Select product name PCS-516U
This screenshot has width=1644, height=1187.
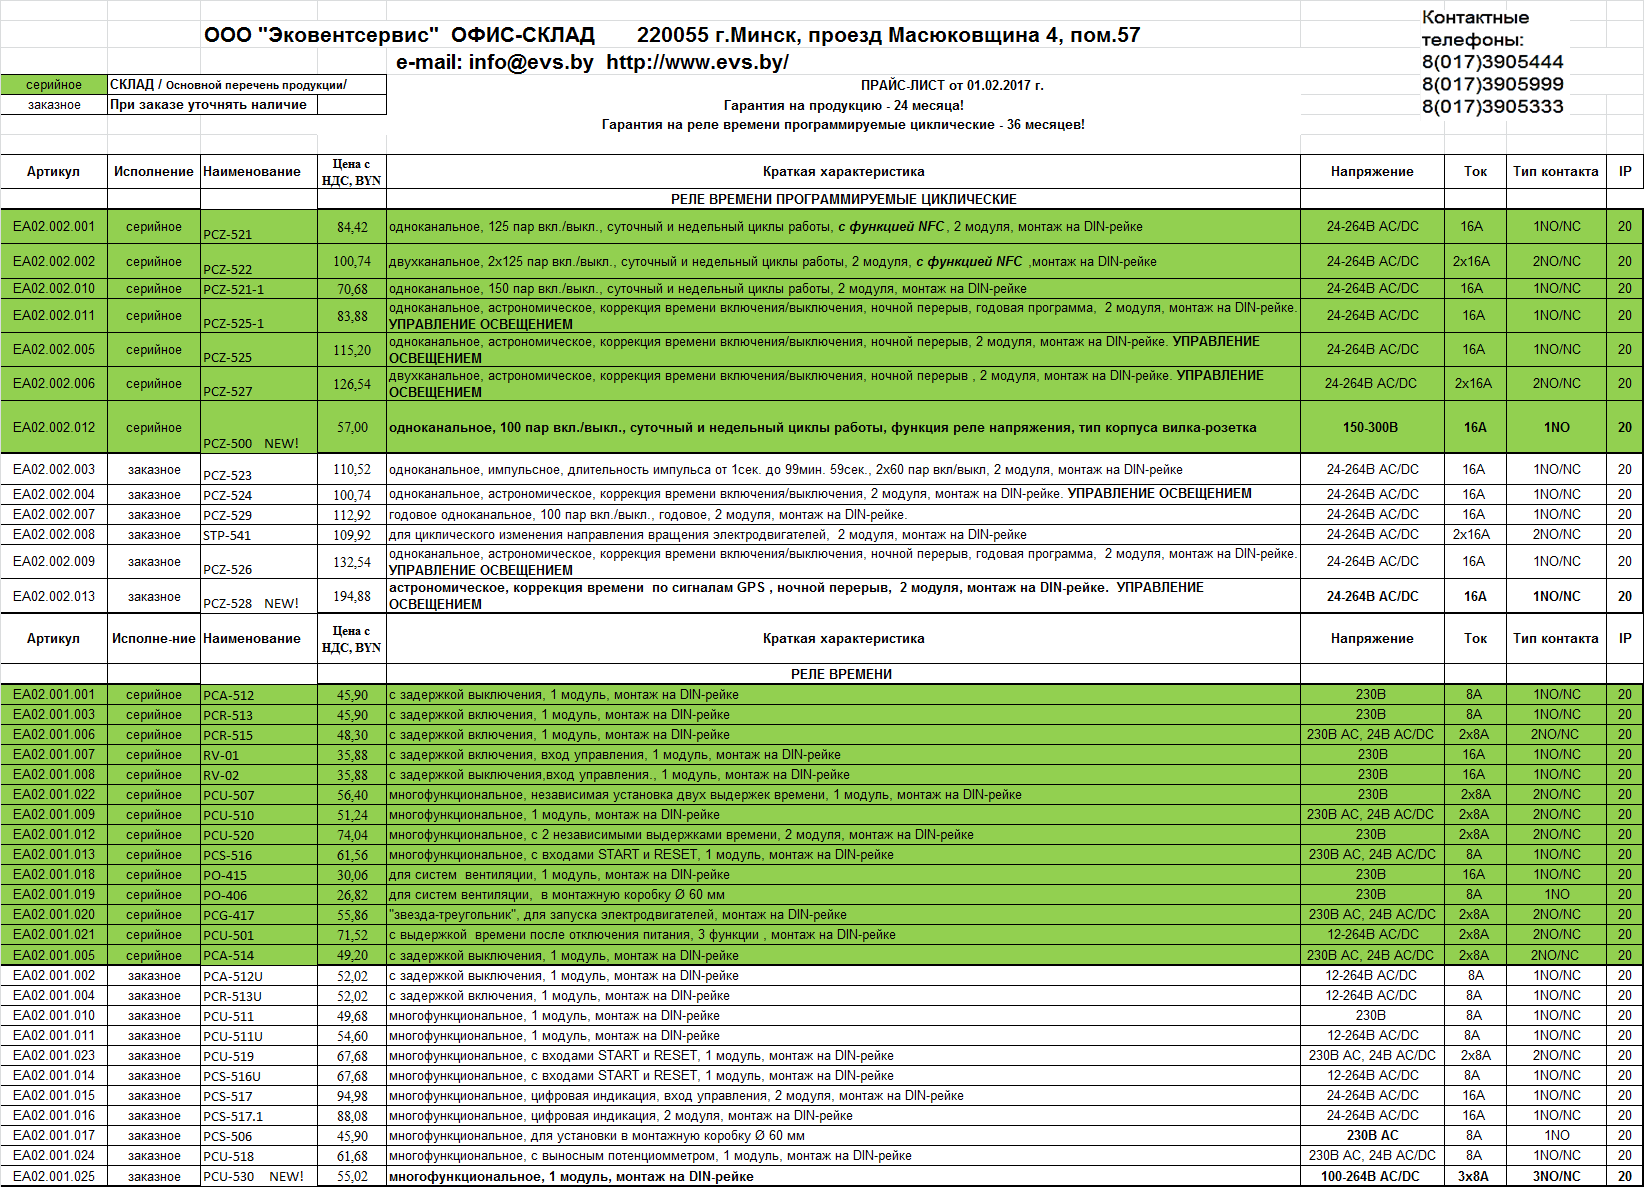(x=232, y=1076)
